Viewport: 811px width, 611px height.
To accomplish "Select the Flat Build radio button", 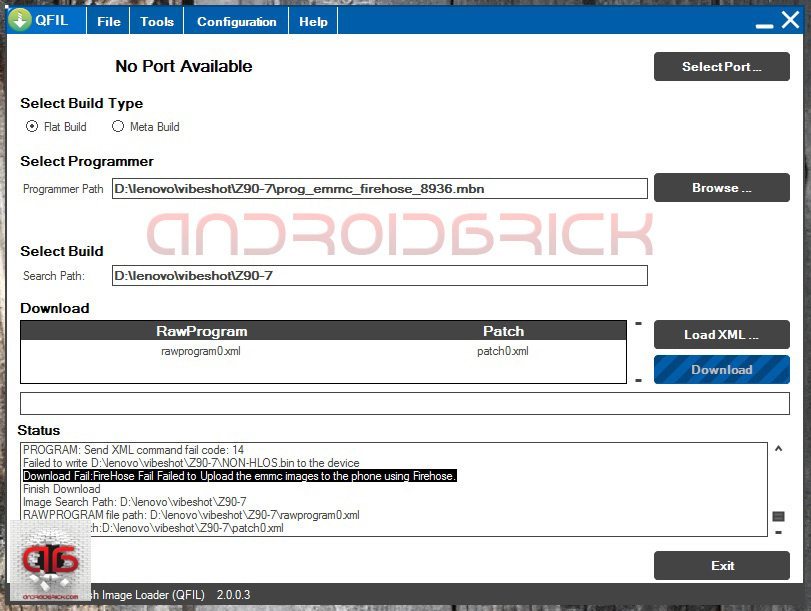I will pyautogui.click(x=32, y=127).
